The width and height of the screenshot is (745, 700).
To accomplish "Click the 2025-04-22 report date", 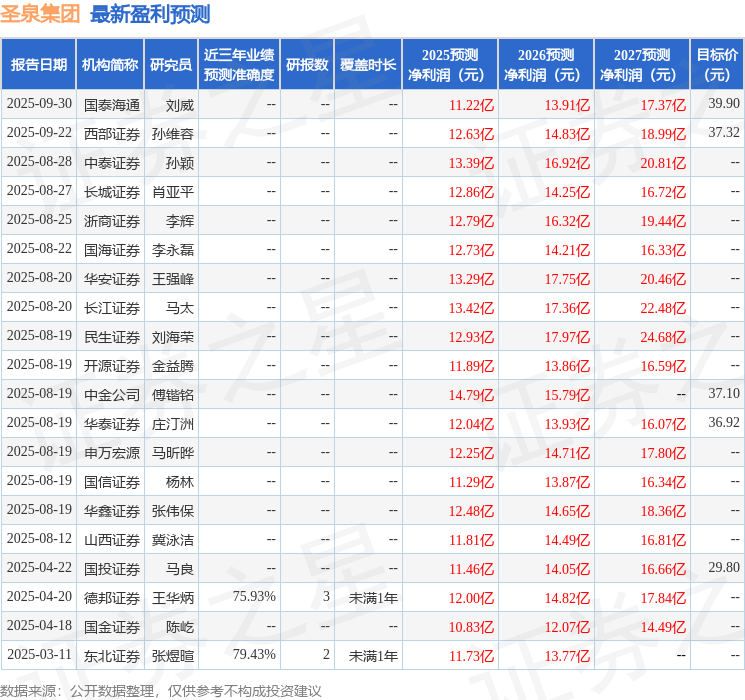I will point(39,568).
